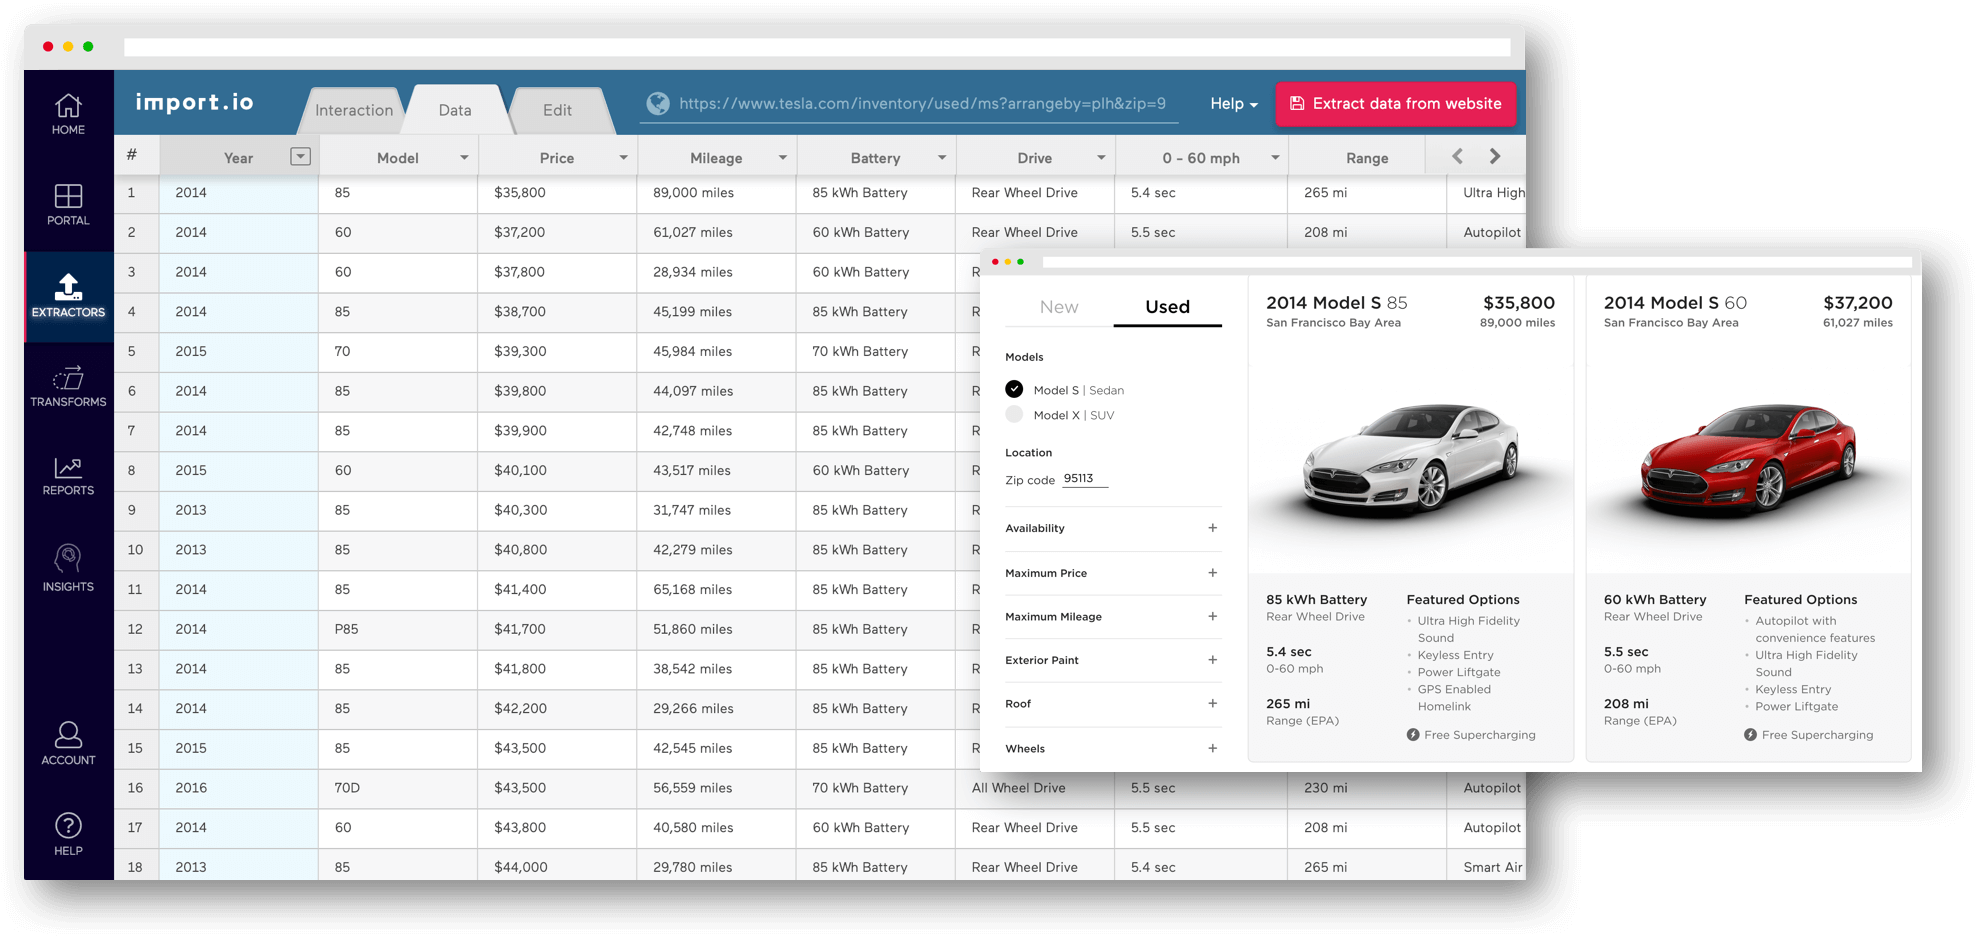Click Free Supercharging icon on Model S 60
Viewport: 1978px width, 936px height.
(1750, 735)
